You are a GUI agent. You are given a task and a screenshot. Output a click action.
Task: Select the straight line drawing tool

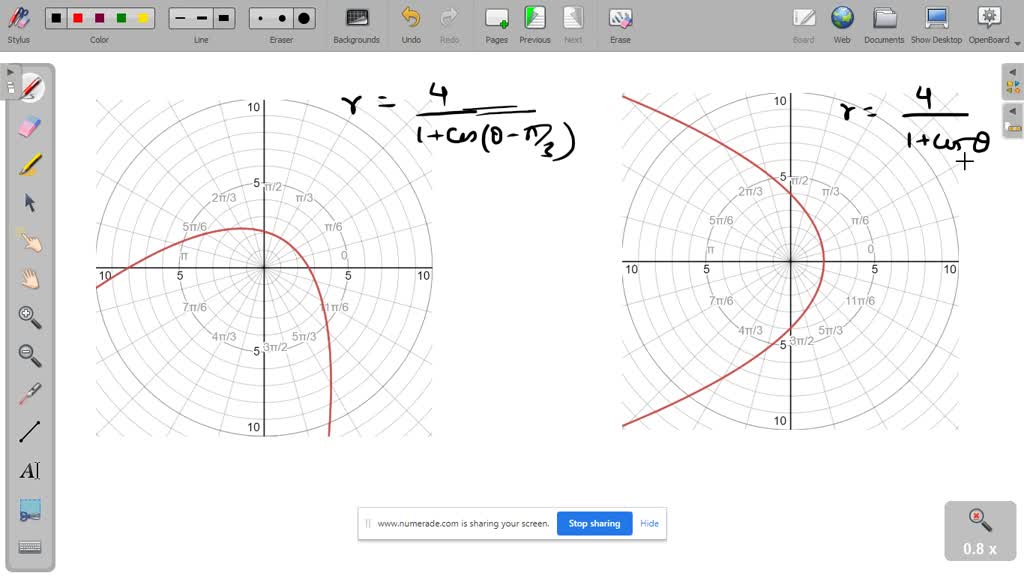pyautogui.click(x=28, y=430)
